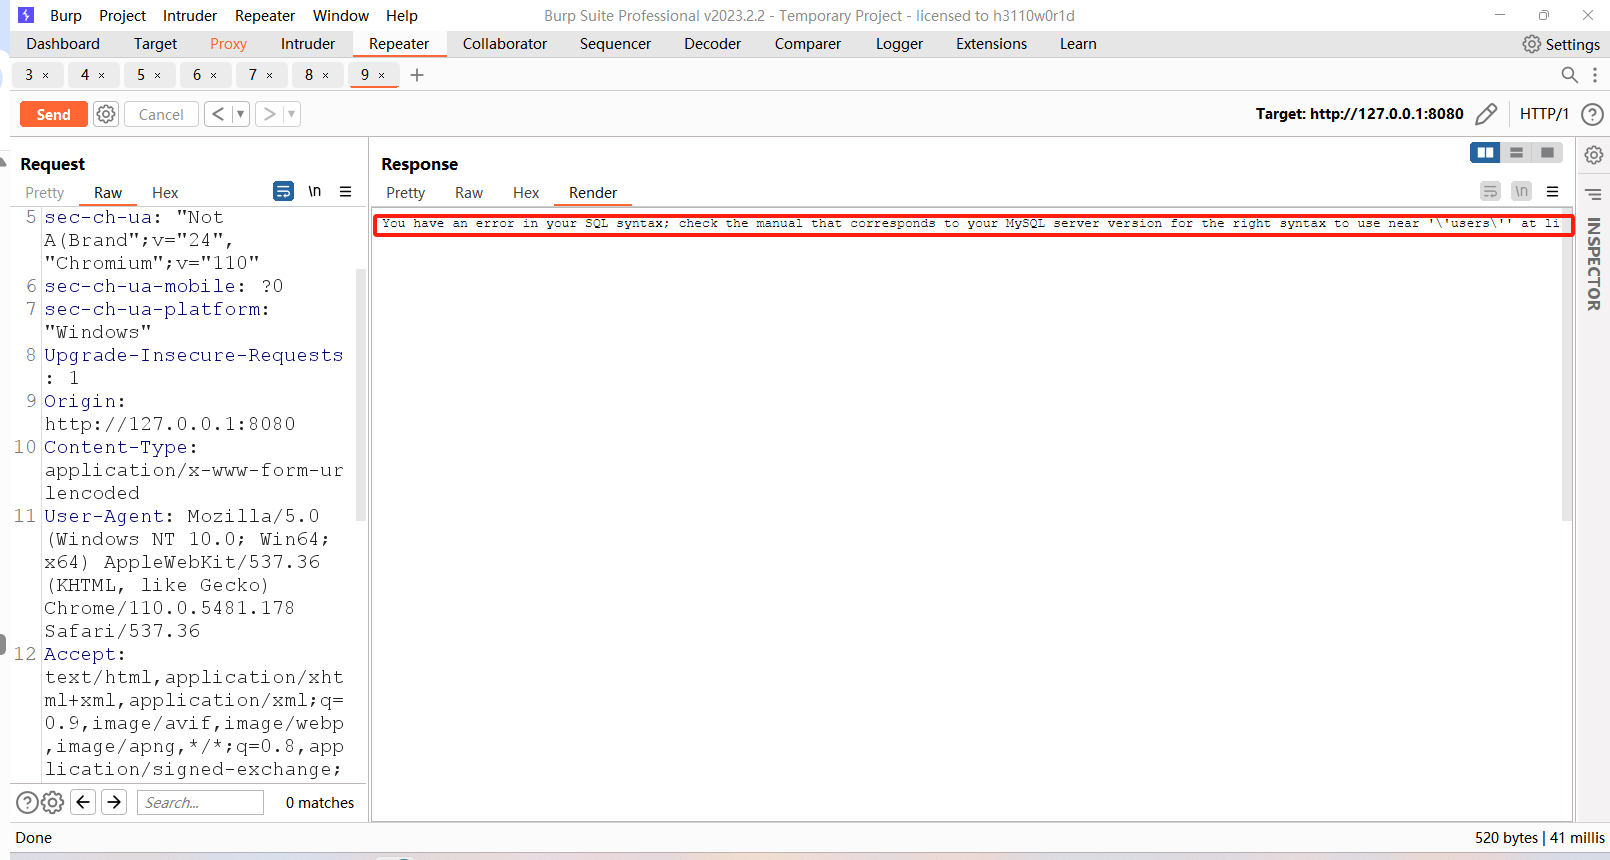Screen dimensions: 1610x860
Task: Open request editor hamburger menu
Action: [x=346, y=191]
